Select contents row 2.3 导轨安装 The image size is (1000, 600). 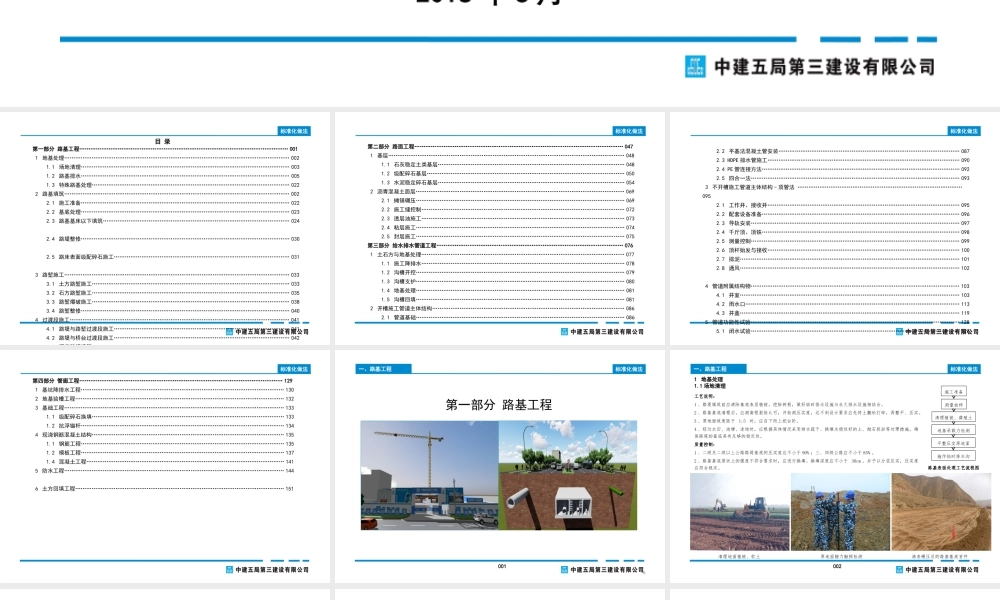point(842,223)
